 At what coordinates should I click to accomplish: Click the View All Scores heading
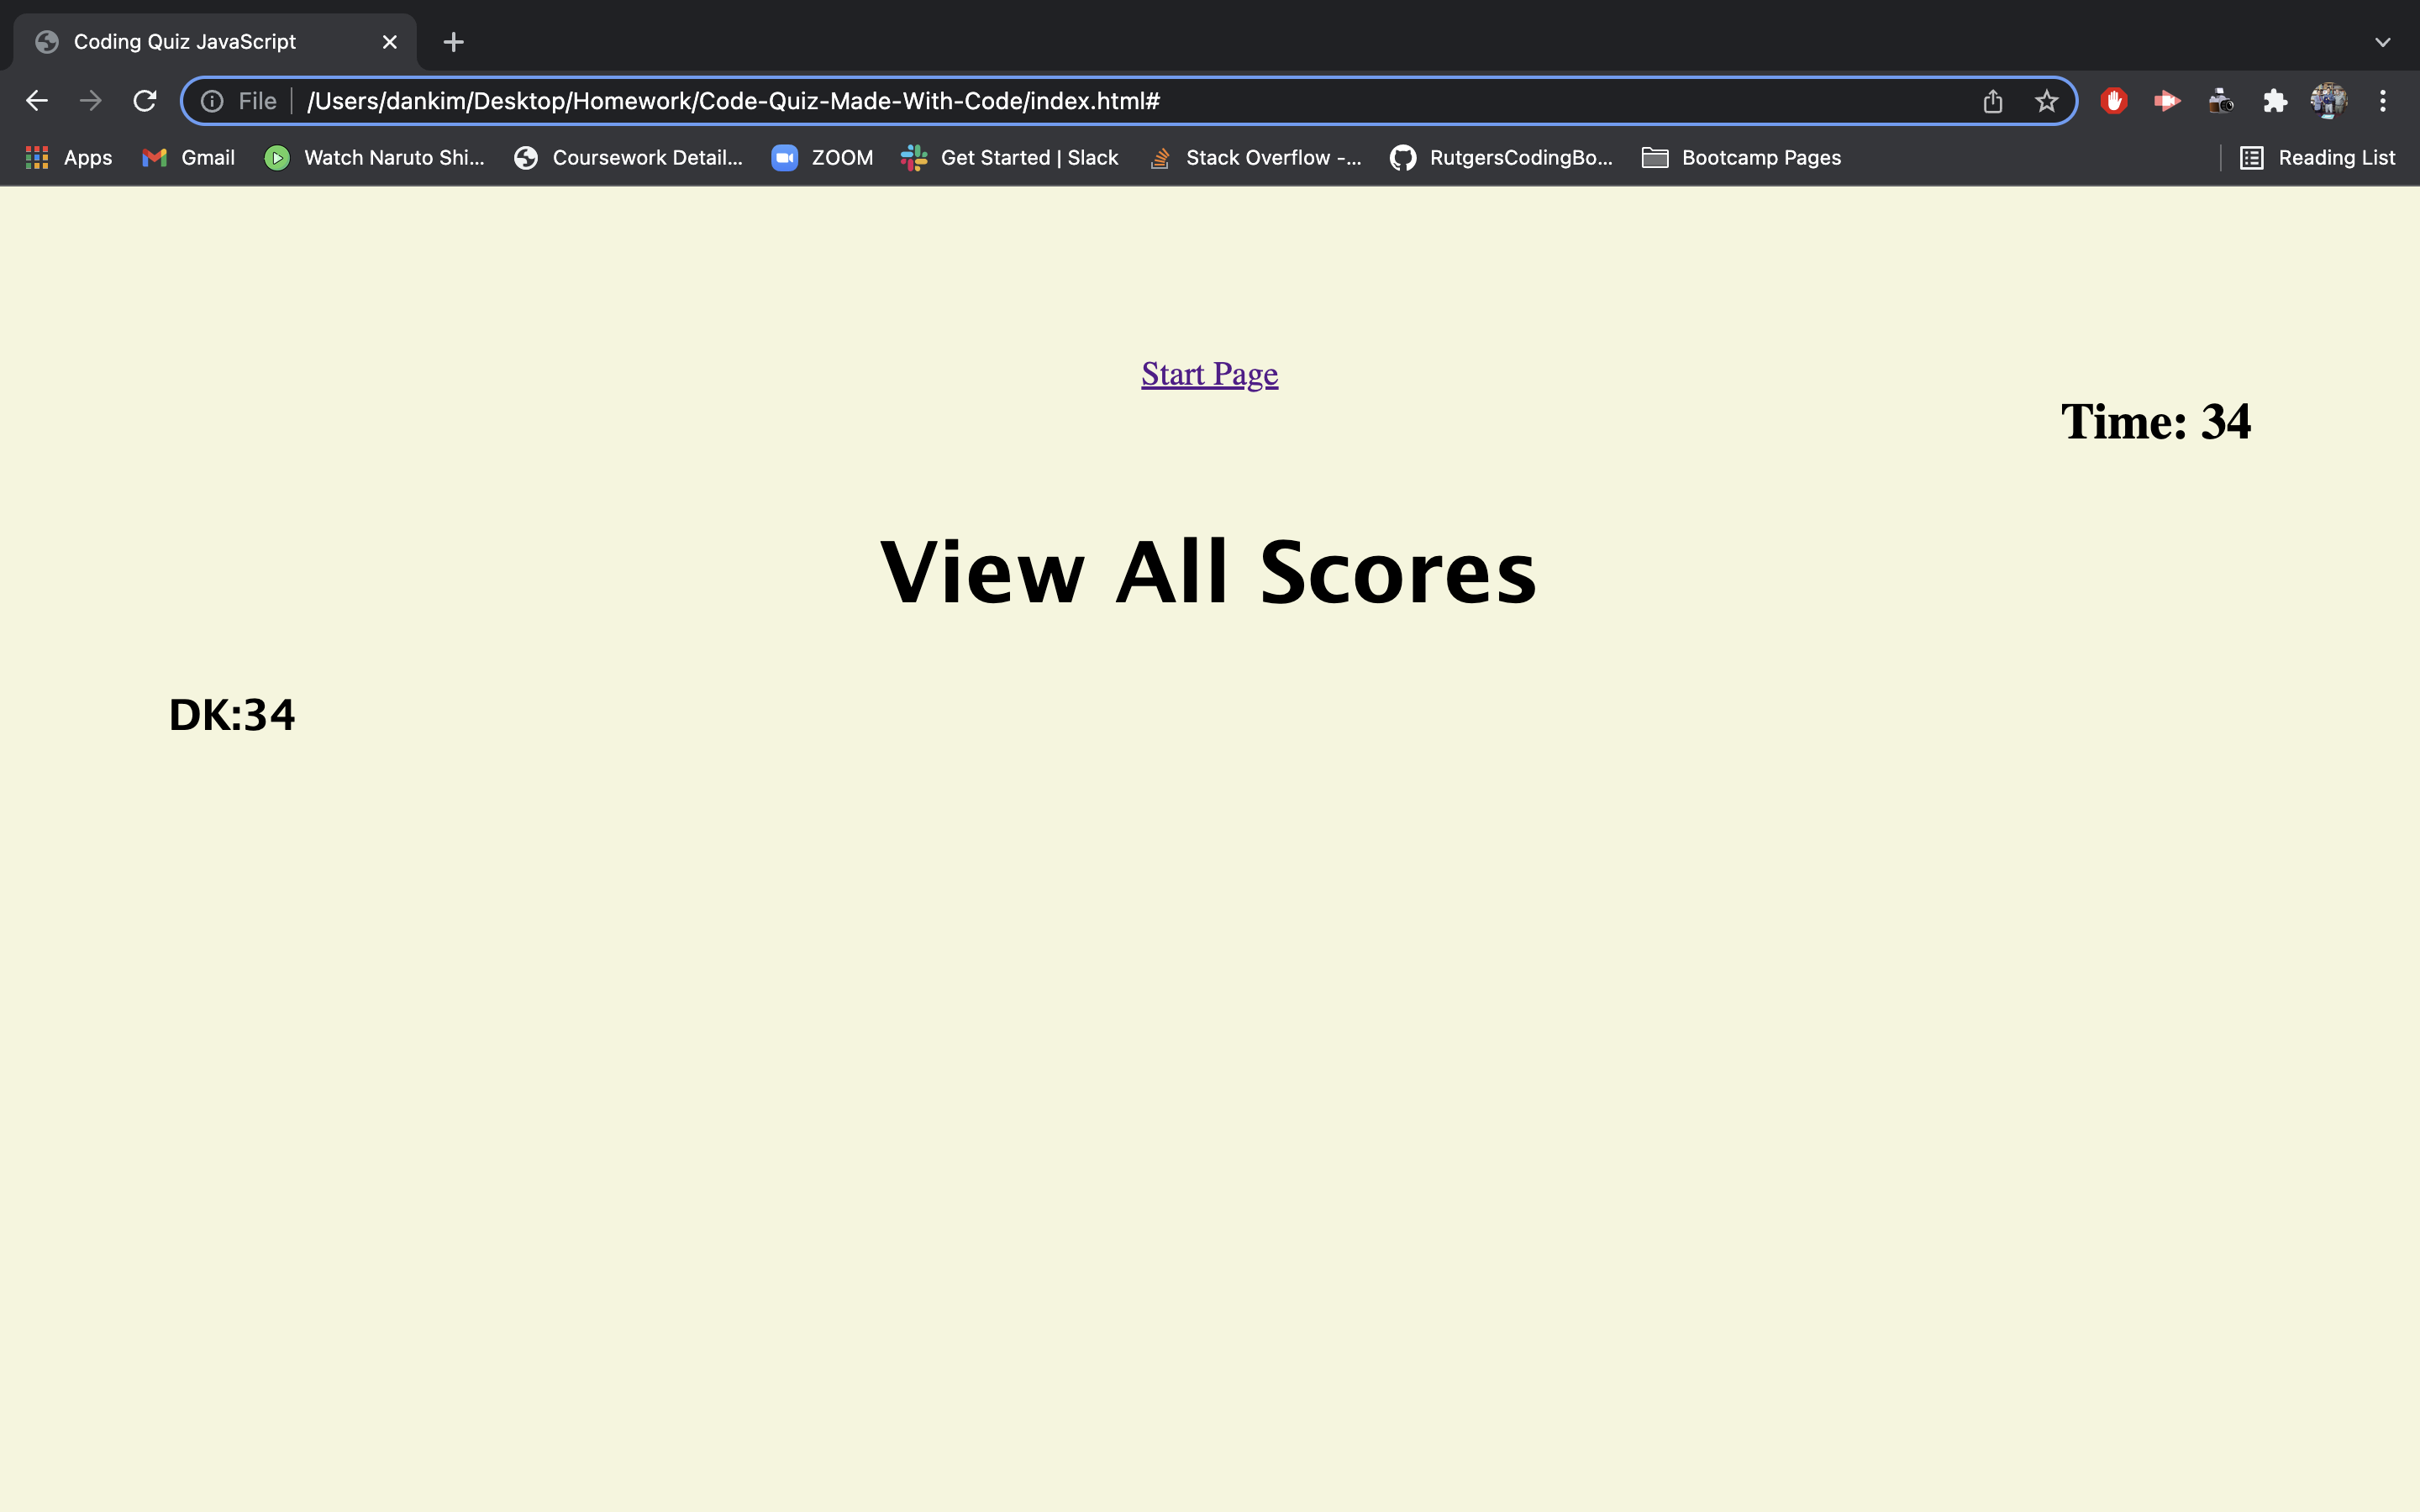click(x=1208, y=570)
